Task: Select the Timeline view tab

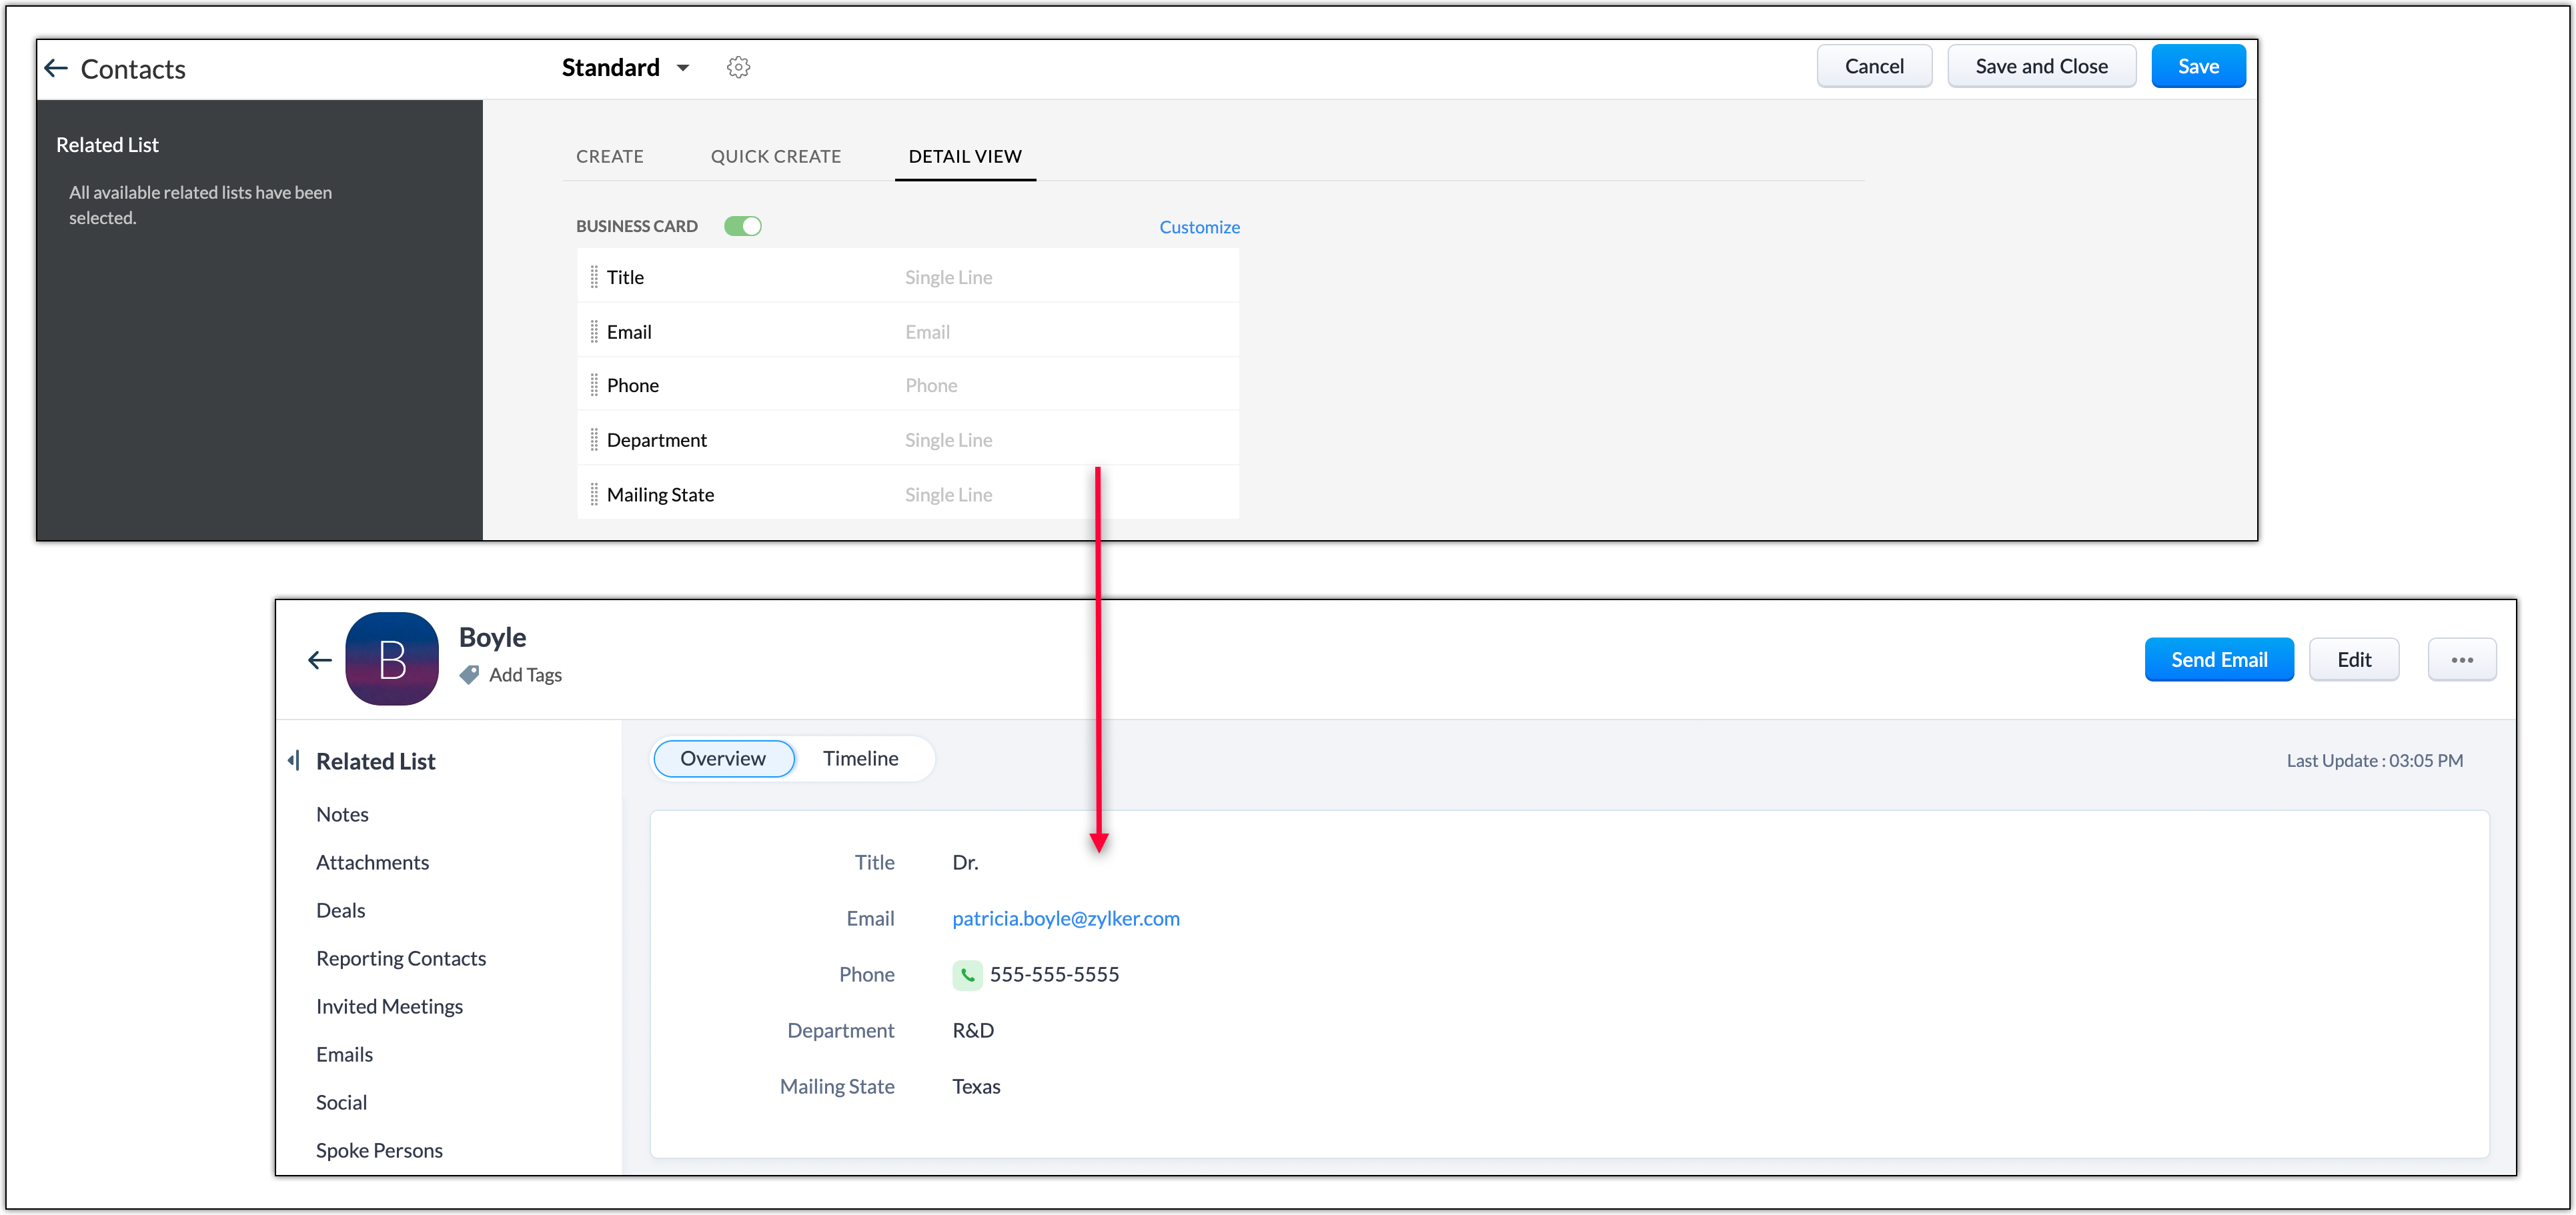Action: coord(860,758)
